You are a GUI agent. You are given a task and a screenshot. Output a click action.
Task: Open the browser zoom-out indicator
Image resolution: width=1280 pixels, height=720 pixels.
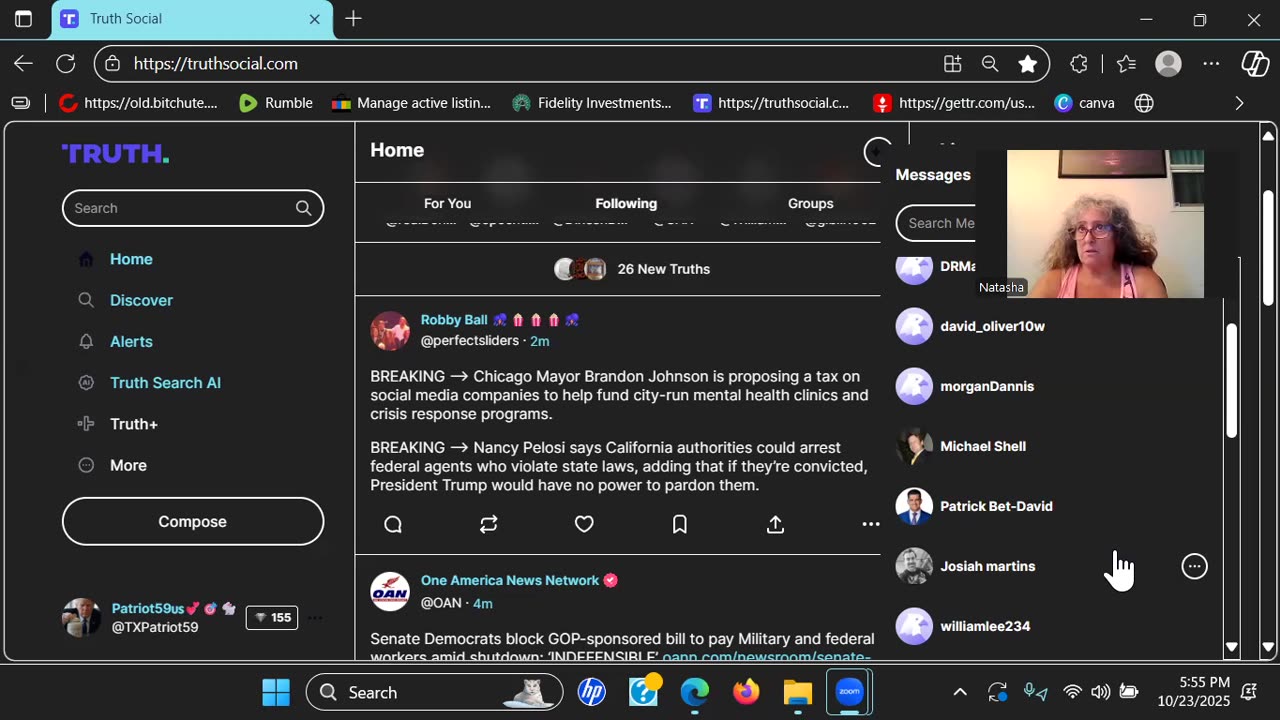click(x=990, y=63)
